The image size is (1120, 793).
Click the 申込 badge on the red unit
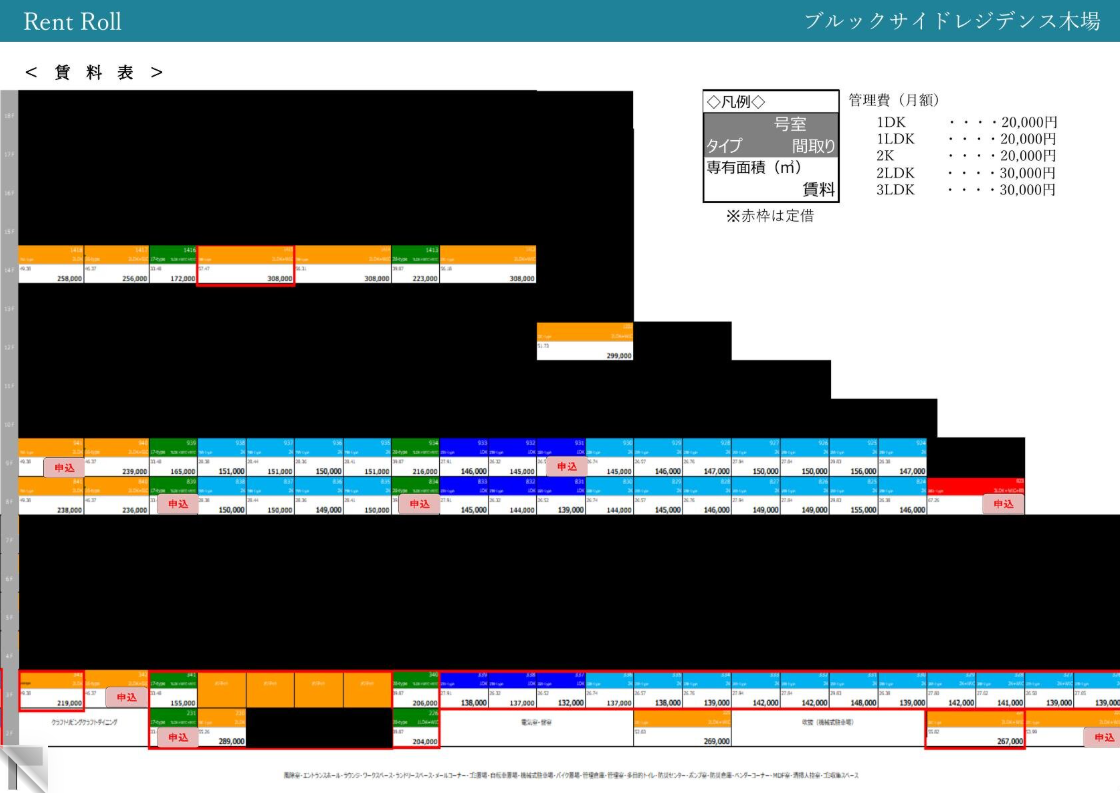click(x=1003, y=505)
